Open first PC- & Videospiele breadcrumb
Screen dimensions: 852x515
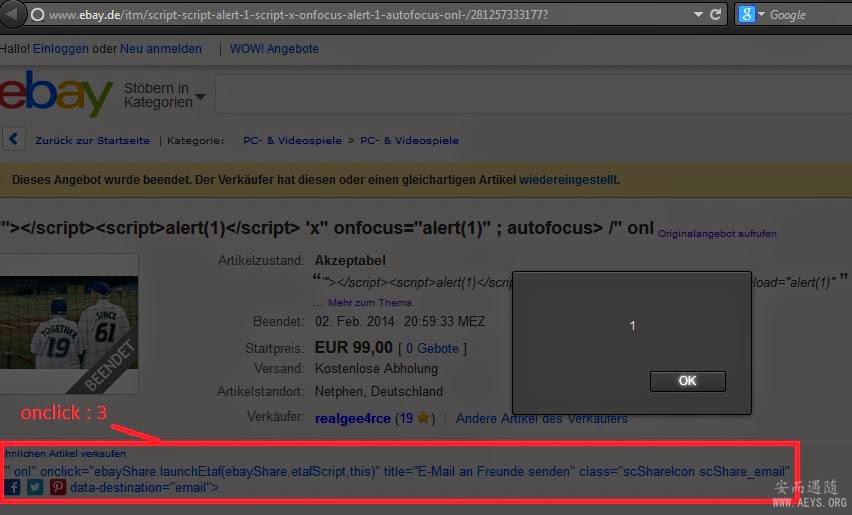292,141
